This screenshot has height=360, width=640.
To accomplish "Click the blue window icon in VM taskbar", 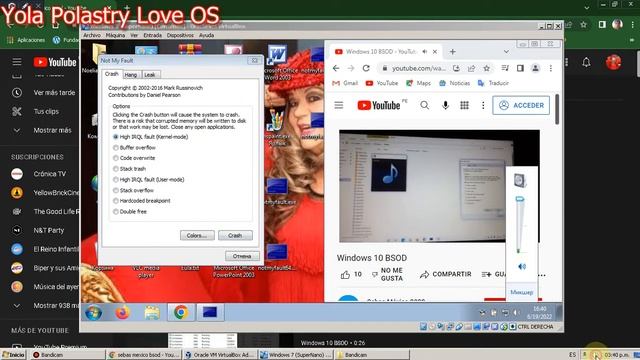I will click(x=210, y=313).
